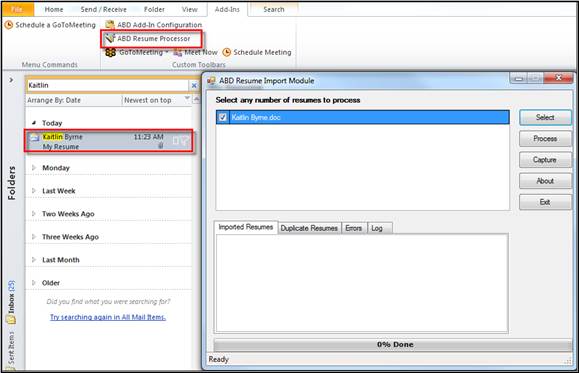579x373 pixels.
Task: Click the GoToMeeting flower icon
Action: (x=110, y=52)
